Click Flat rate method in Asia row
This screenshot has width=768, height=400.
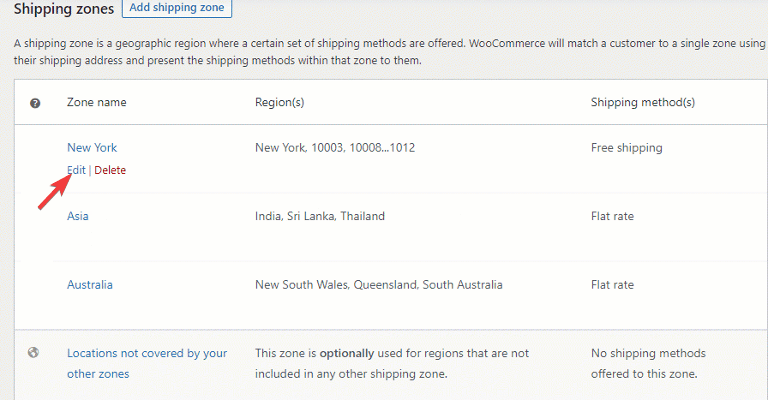tap(612, 216)
